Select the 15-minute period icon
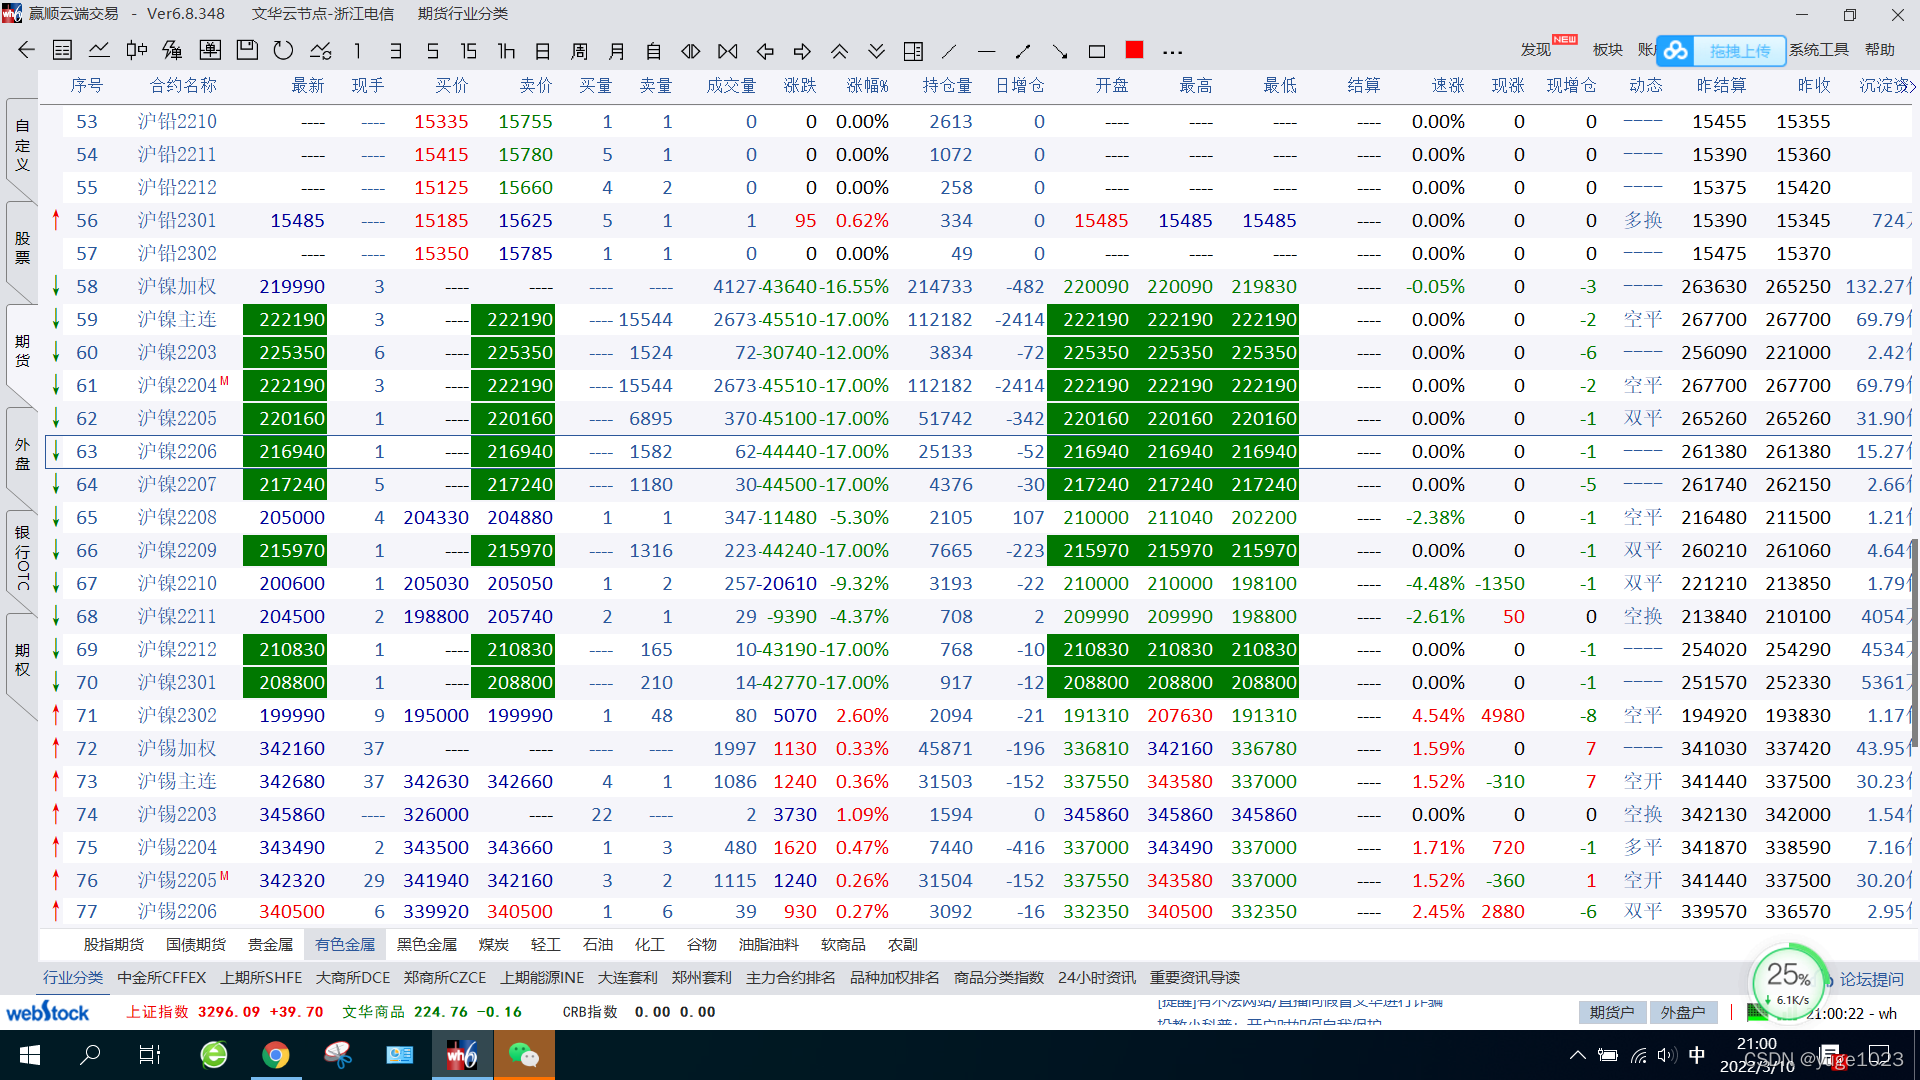1920x1080 pixels. 468,50
